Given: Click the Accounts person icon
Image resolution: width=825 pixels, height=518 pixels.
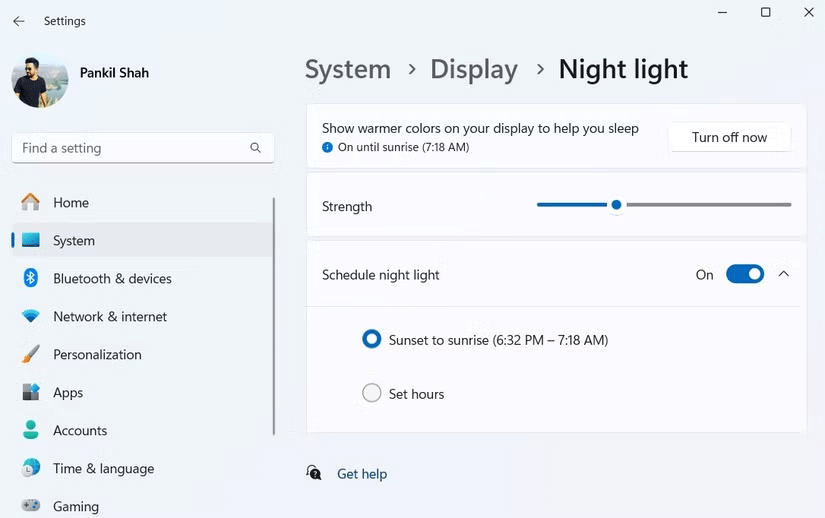Looking at the screenshot, I should (x=31, y=430).
